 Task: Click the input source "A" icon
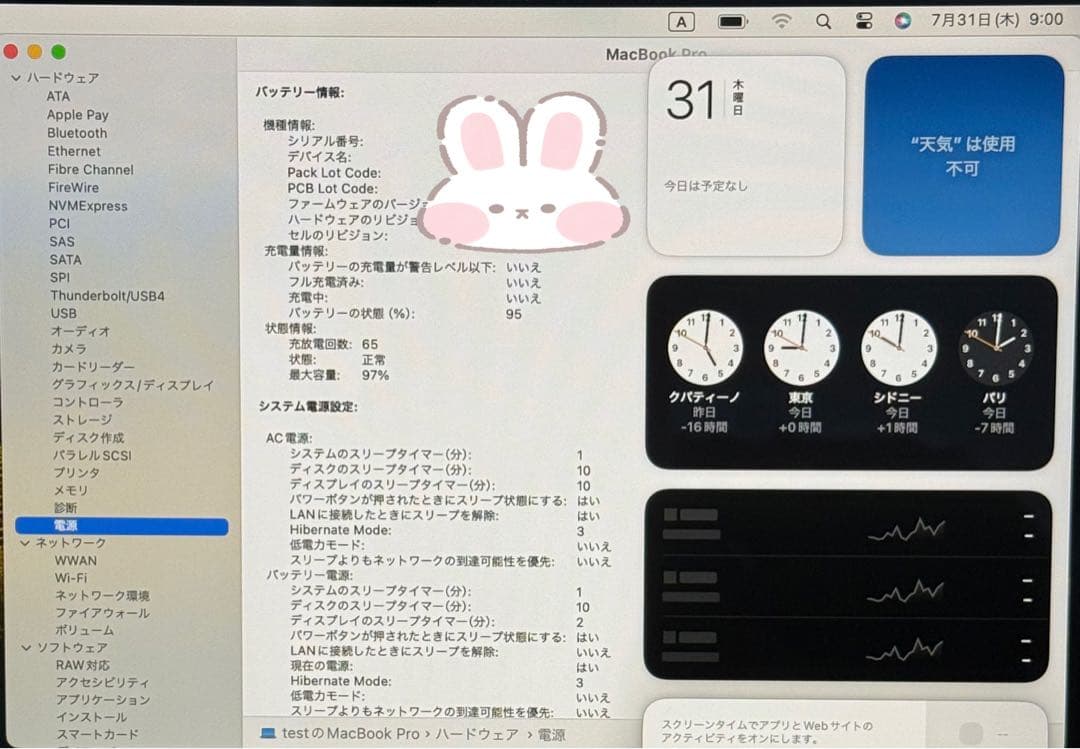click(x=680, y=21)
